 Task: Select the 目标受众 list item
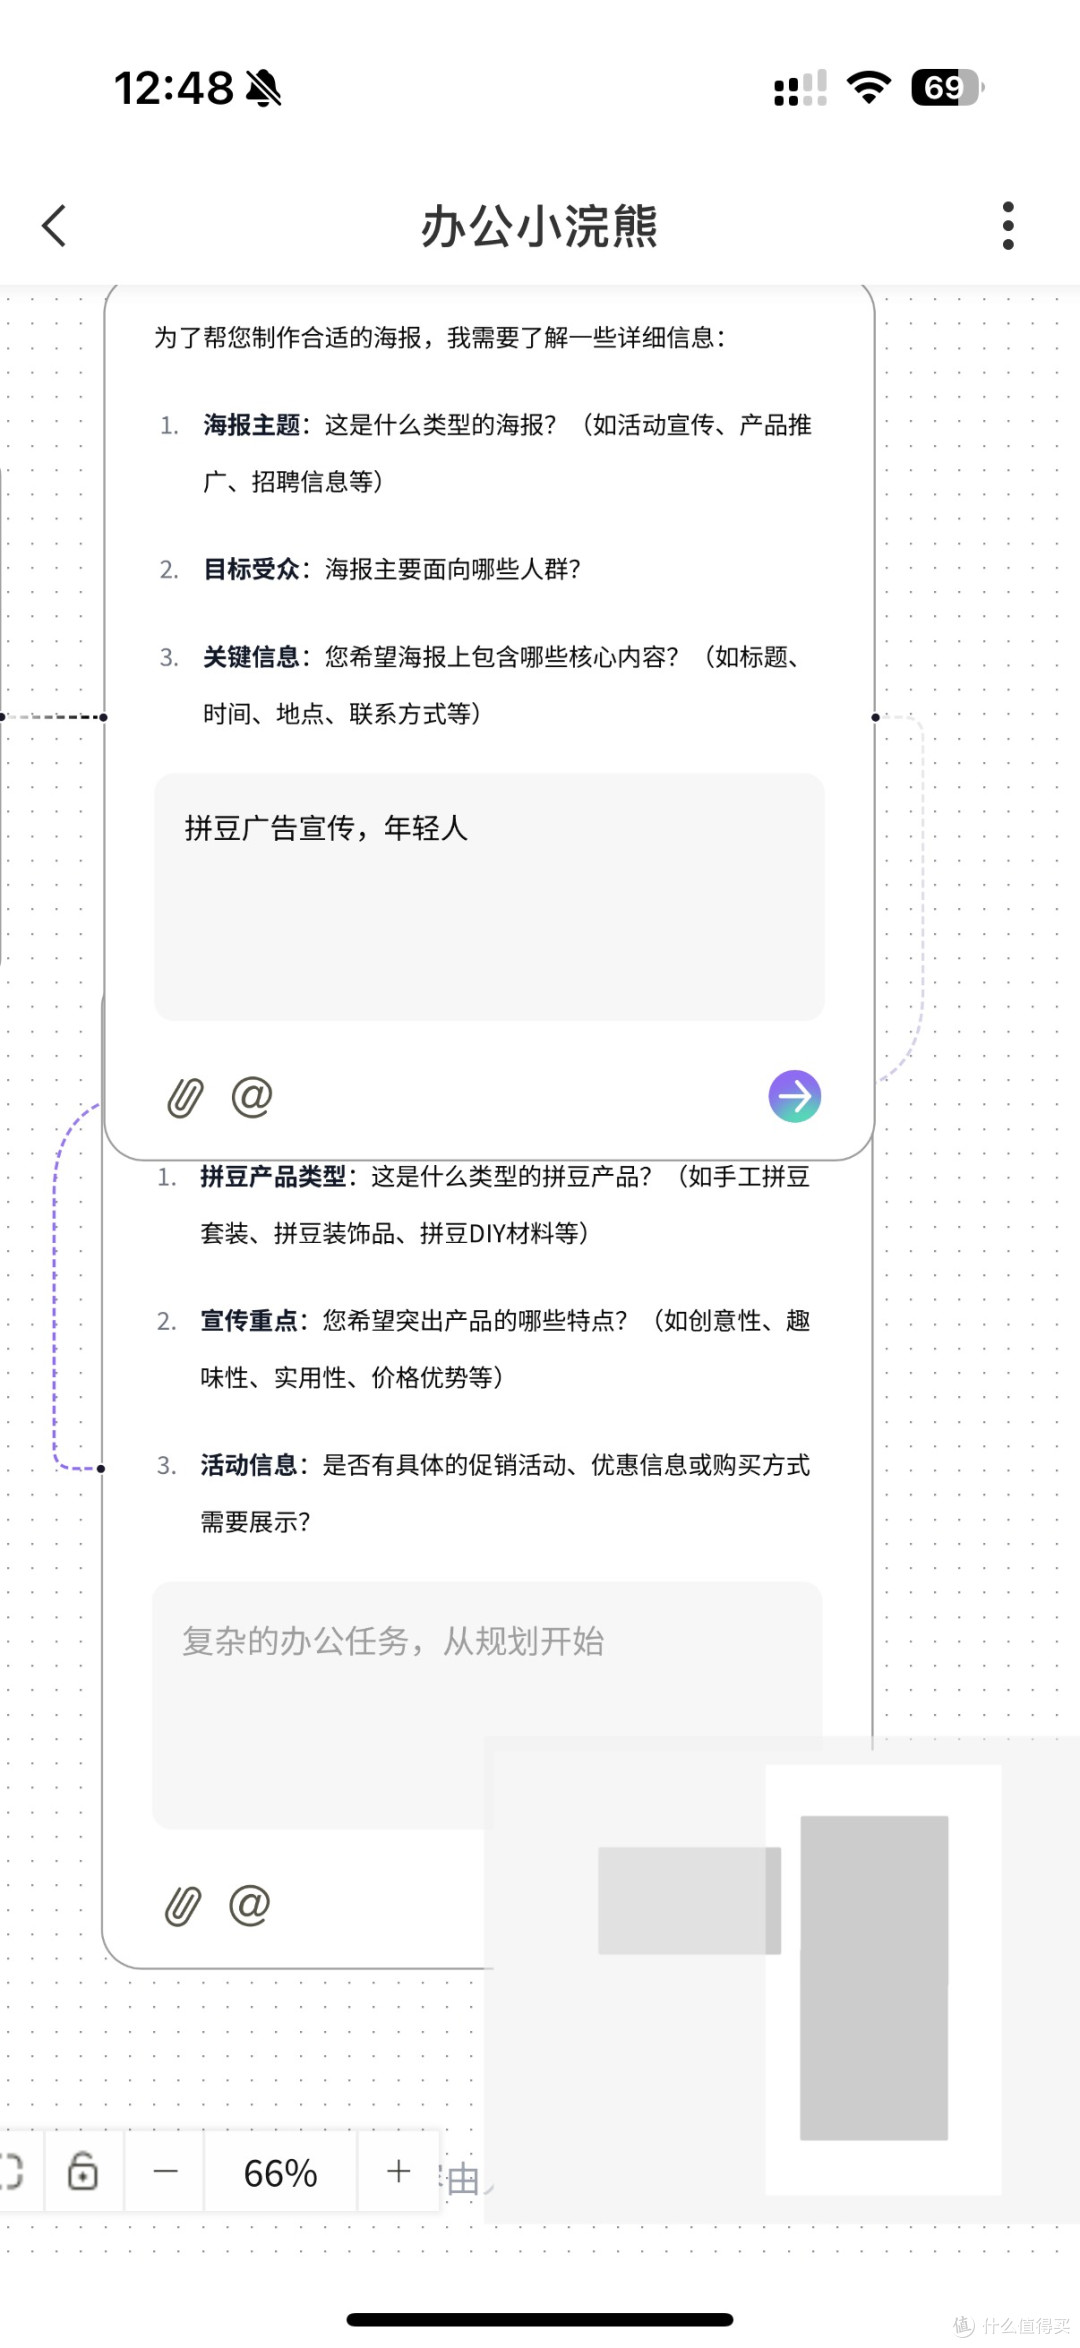[370, 569]
